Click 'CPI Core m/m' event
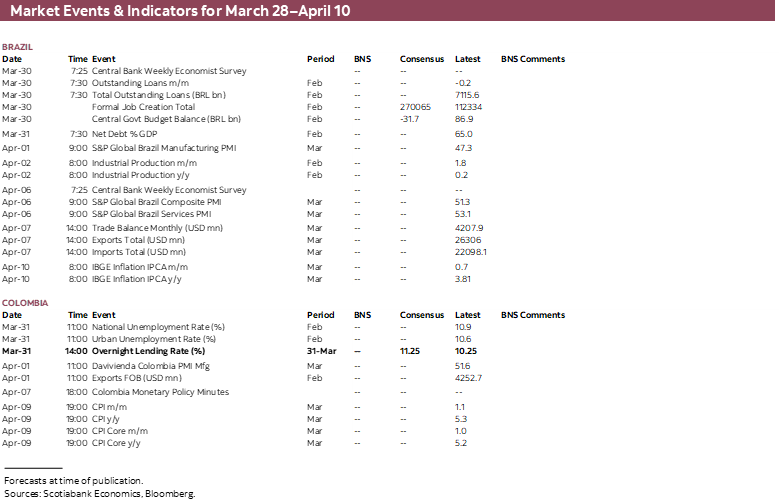 [x=120, y=430]
